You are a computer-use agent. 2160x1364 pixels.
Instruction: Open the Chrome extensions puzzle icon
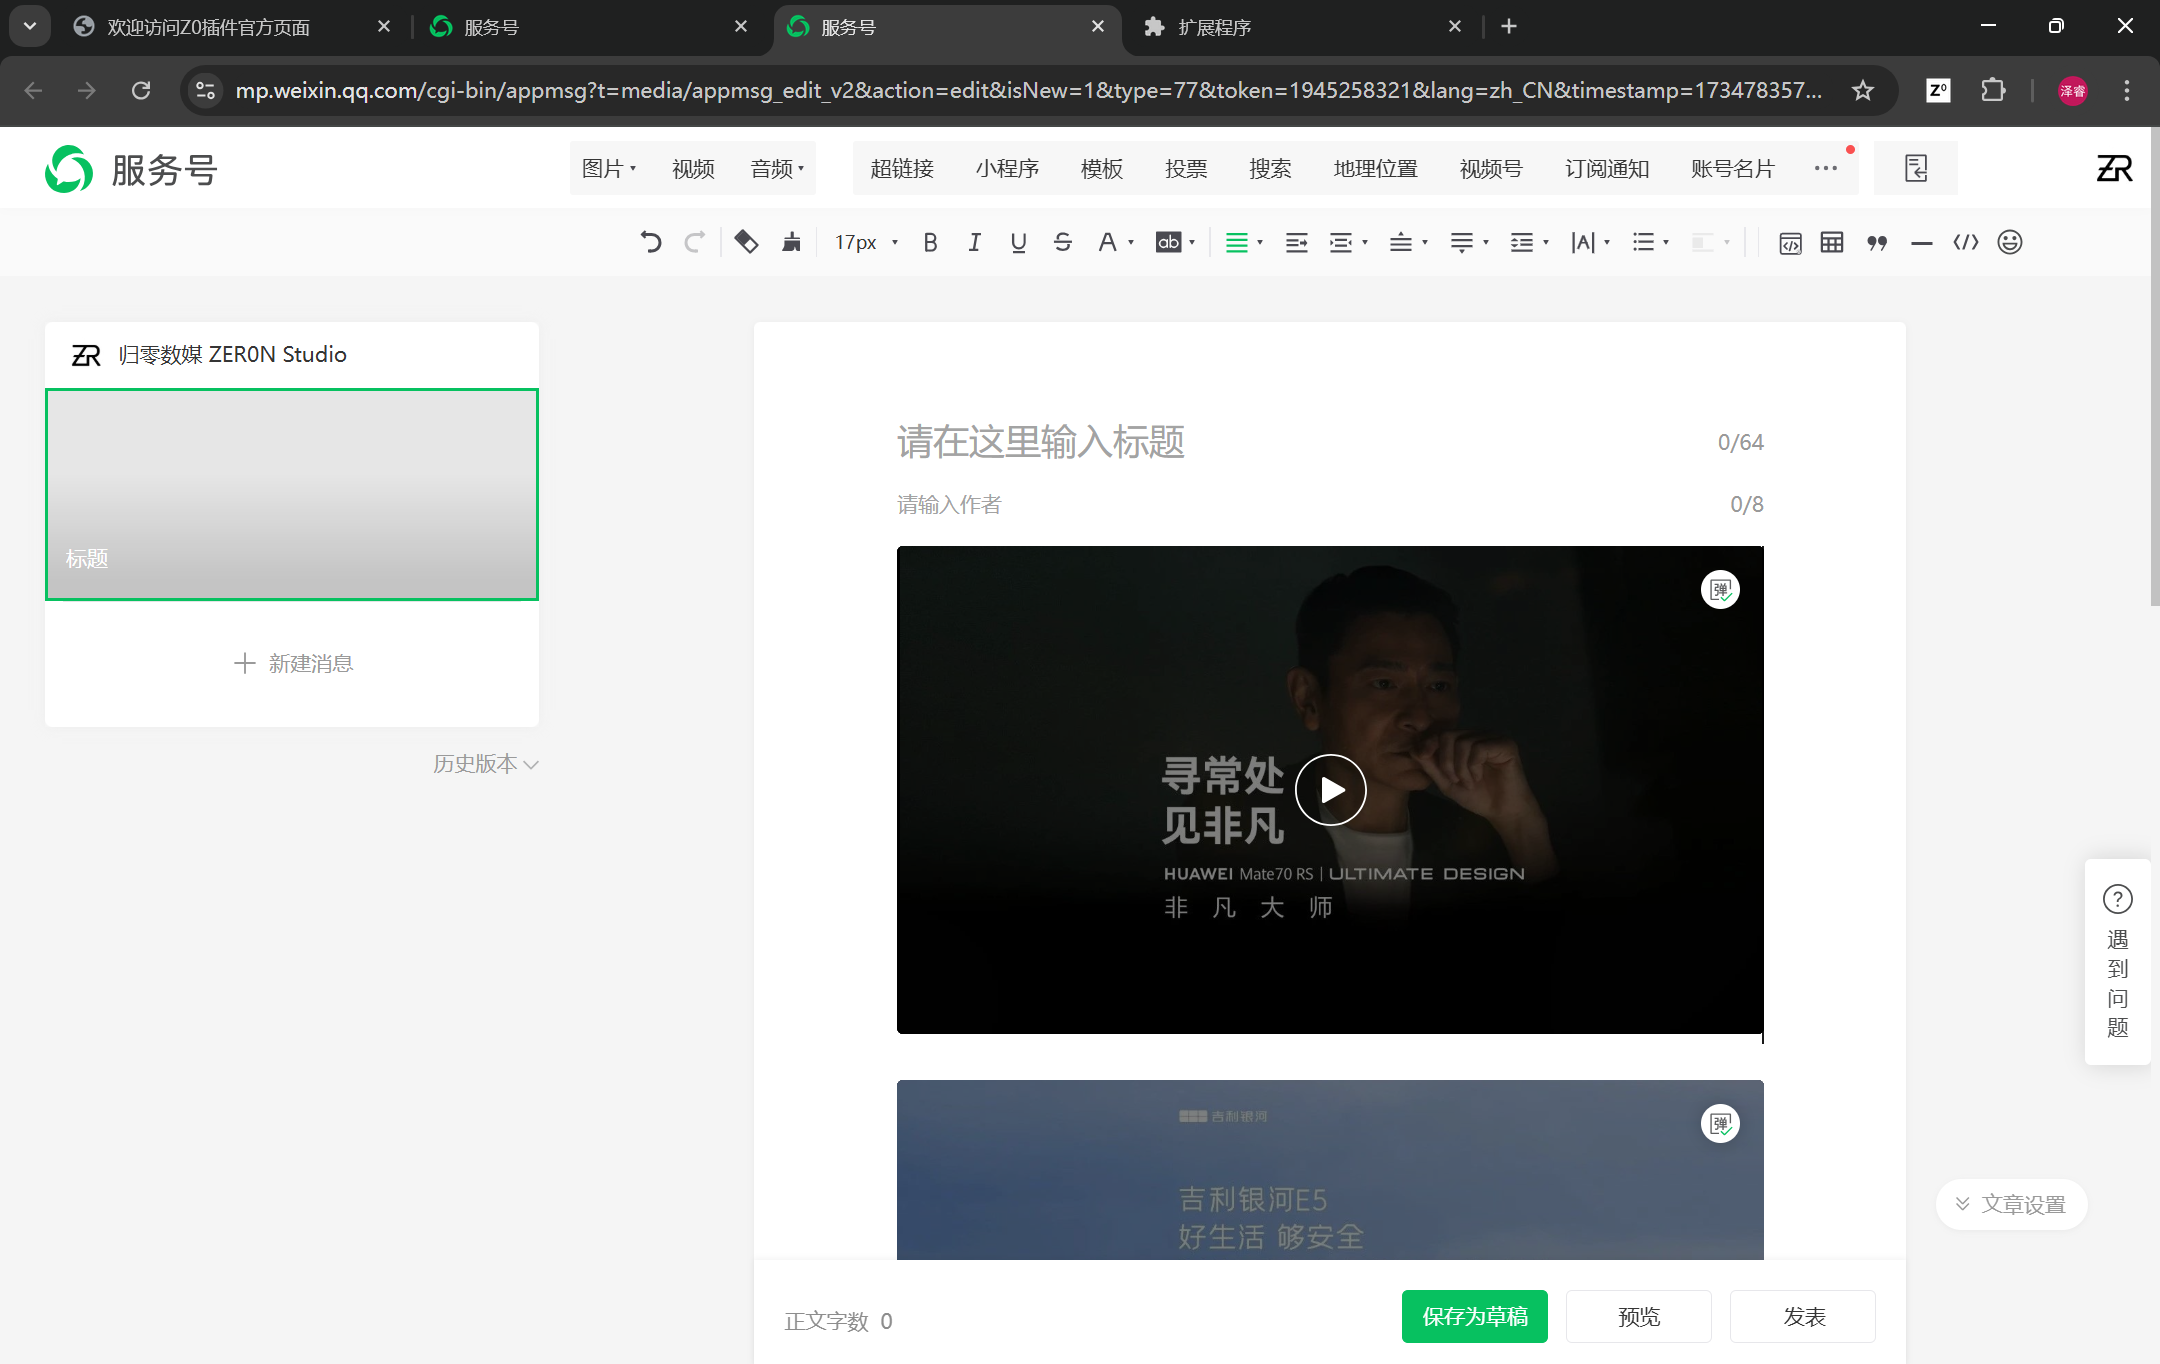(x=1993, y=91)
